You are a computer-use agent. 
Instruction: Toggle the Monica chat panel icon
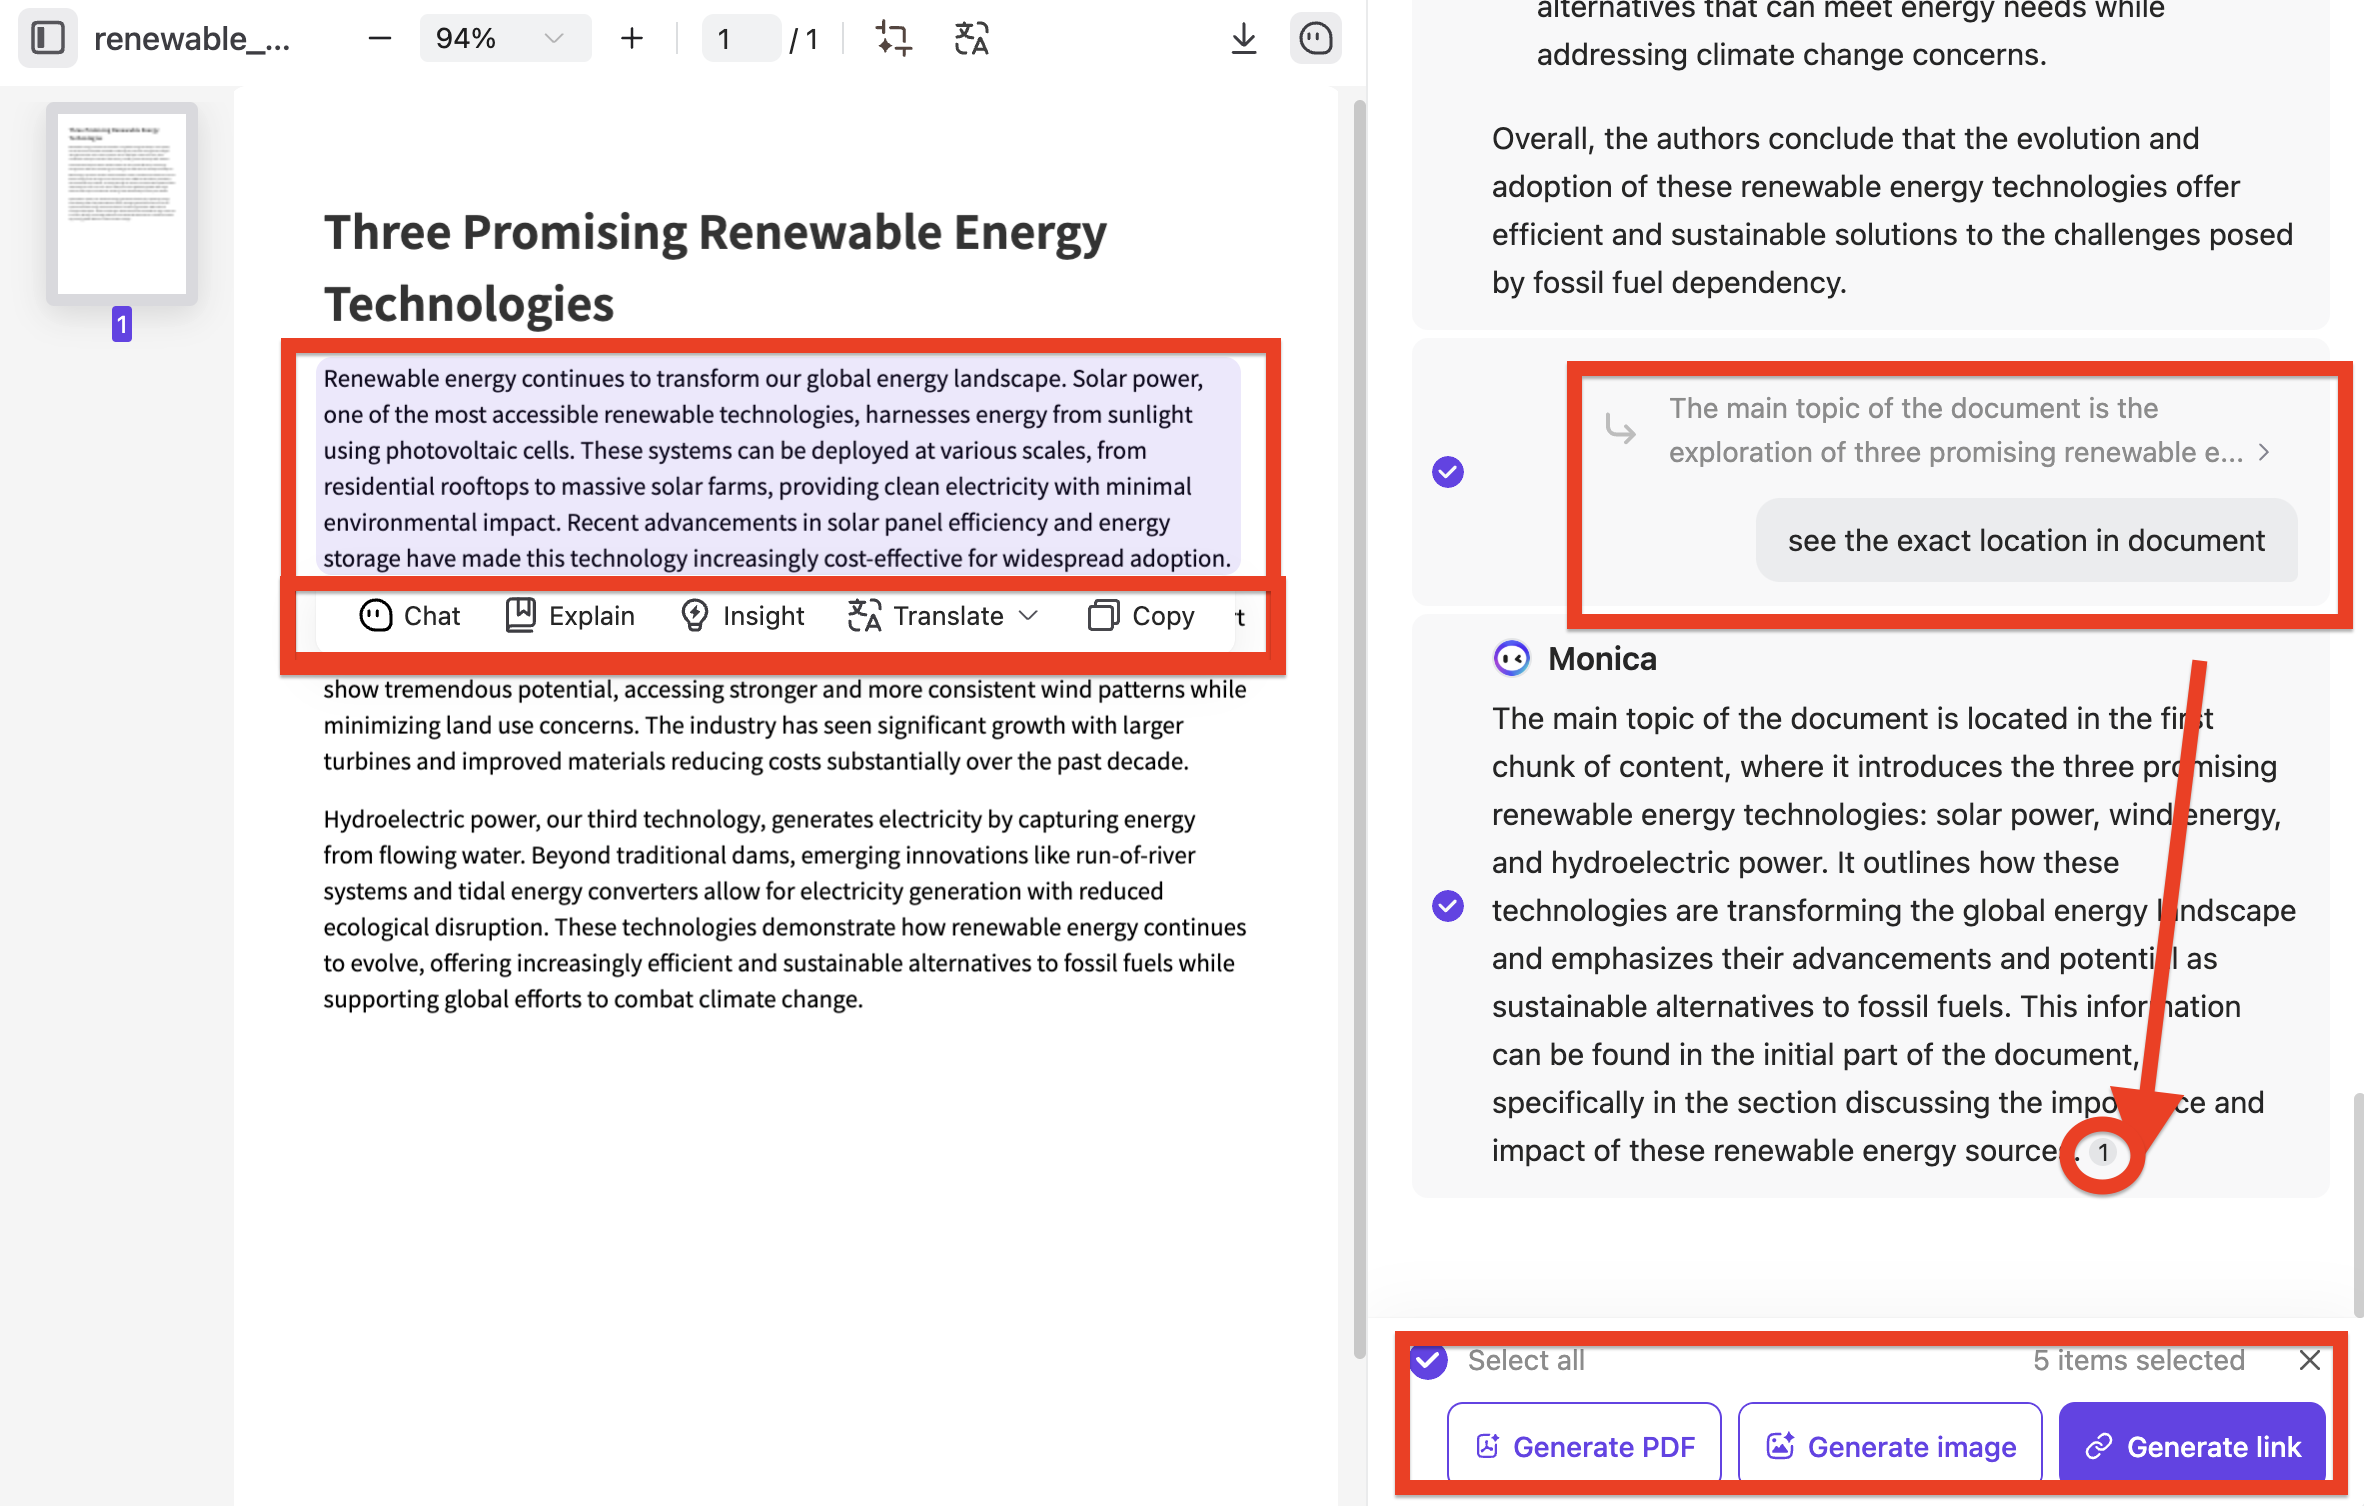point(1315,39)
